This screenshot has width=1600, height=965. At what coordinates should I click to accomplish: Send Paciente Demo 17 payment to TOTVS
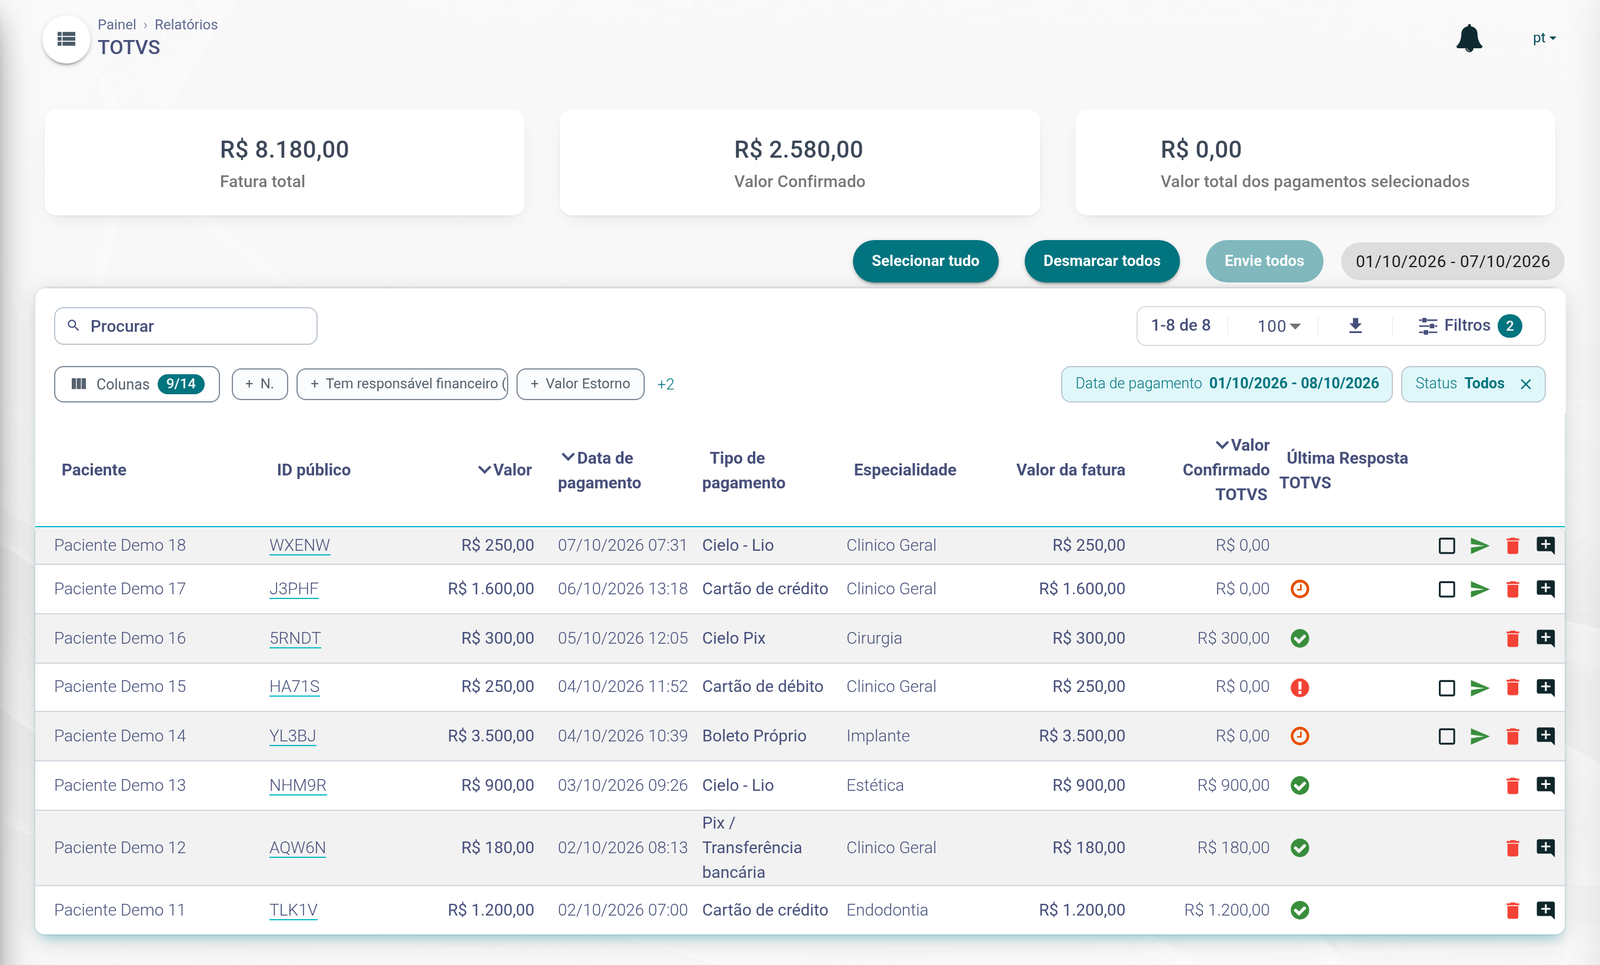click(1480, 590)
